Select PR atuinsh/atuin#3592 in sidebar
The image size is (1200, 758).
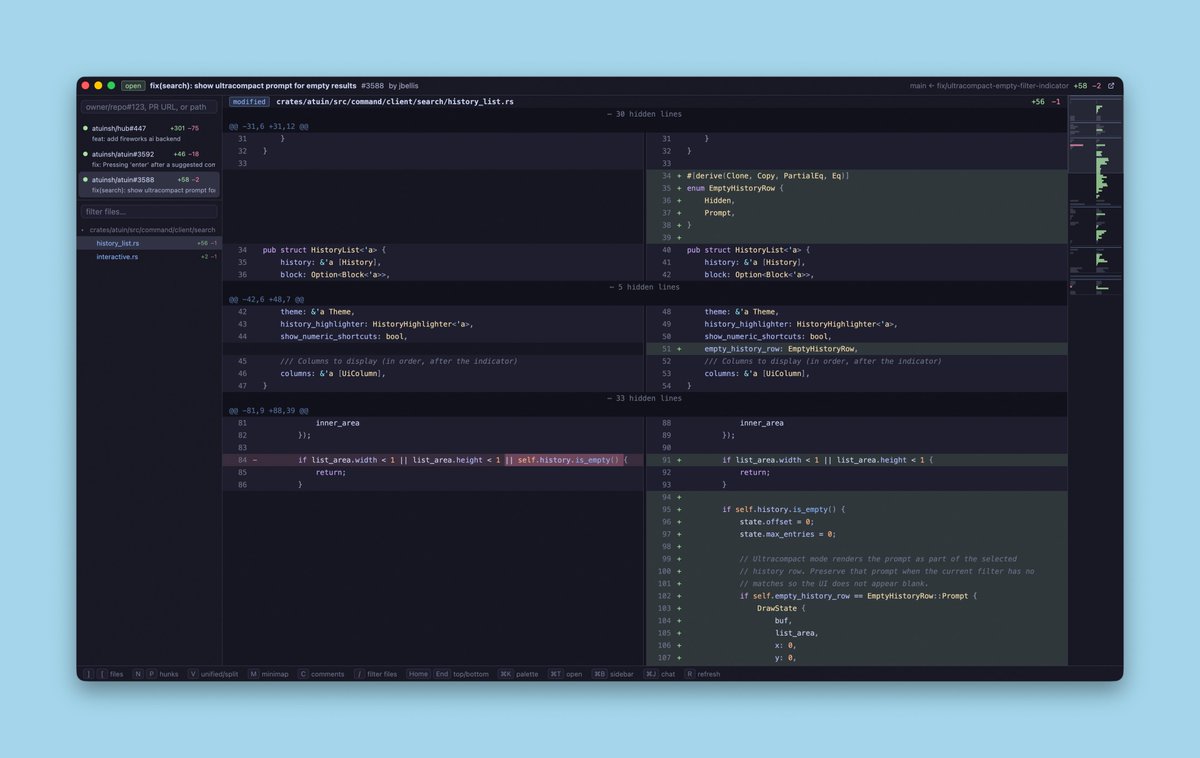(149, 159)
